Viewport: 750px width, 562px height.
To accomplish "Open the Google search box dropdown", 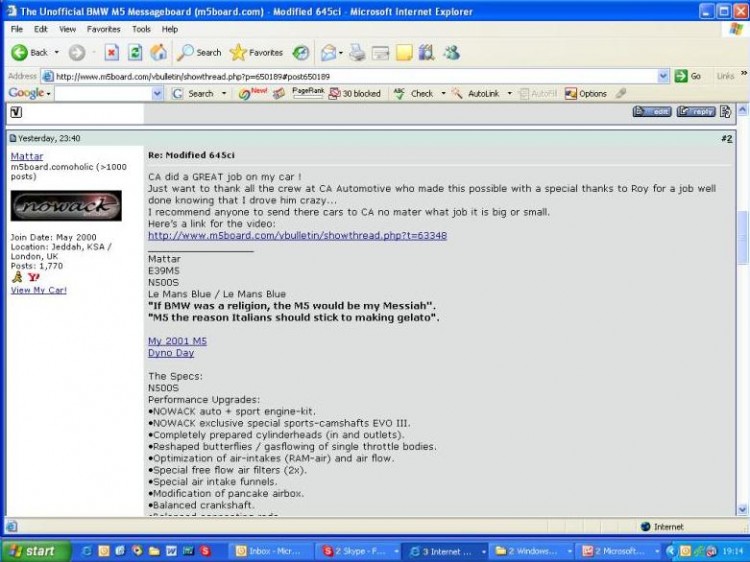I will (x=157, y=93).
